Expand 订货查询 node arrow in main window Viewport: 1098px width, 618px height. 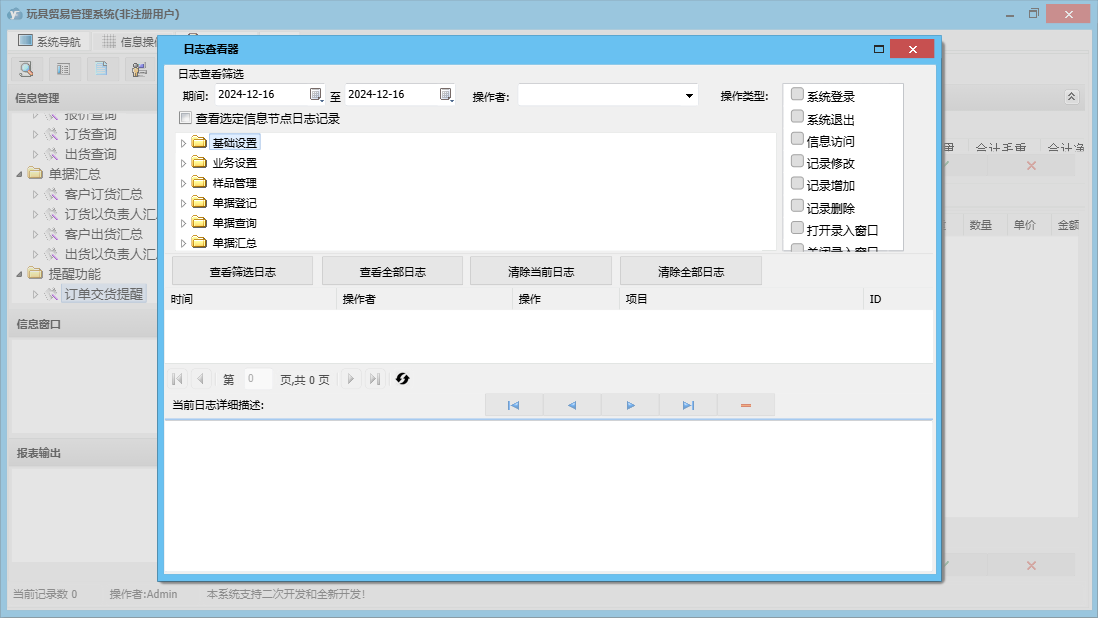35,134
